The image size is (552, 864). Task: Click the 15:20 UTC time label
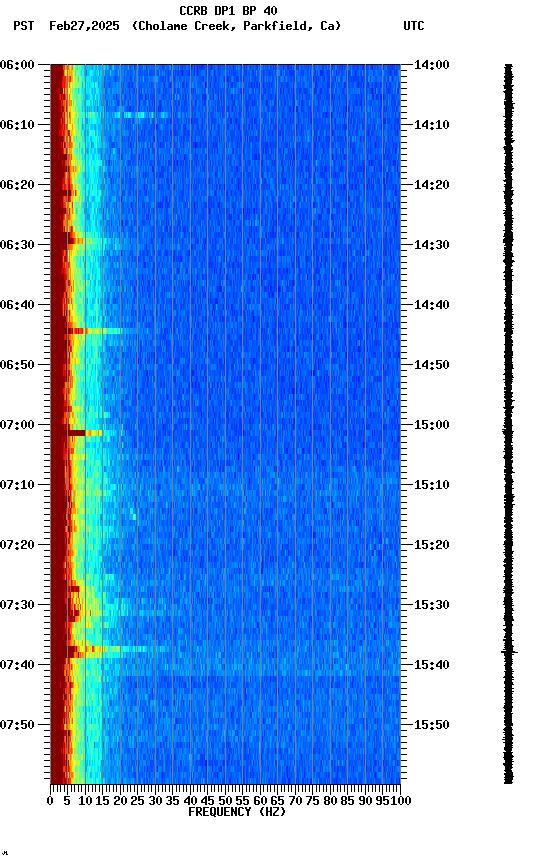432,546
